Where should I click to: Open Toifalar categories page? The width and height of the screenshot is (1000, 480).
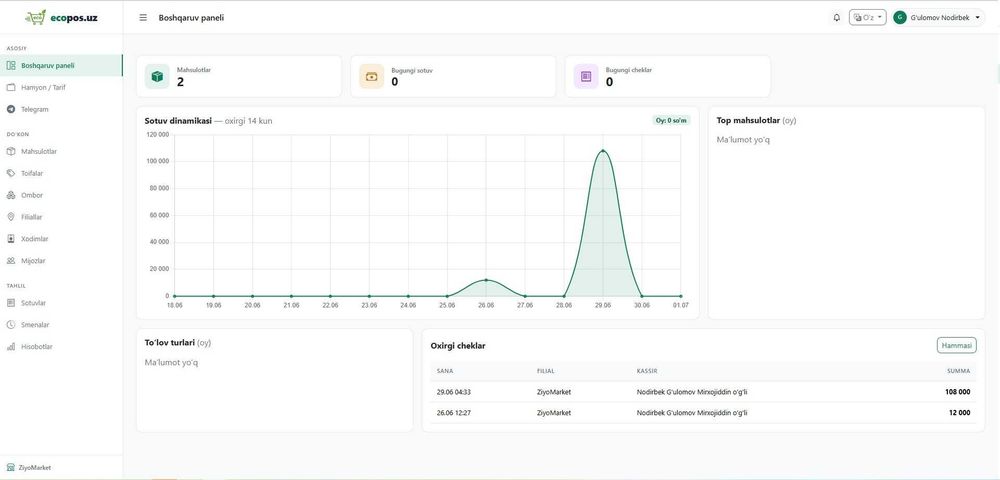(x=61, y=173)
